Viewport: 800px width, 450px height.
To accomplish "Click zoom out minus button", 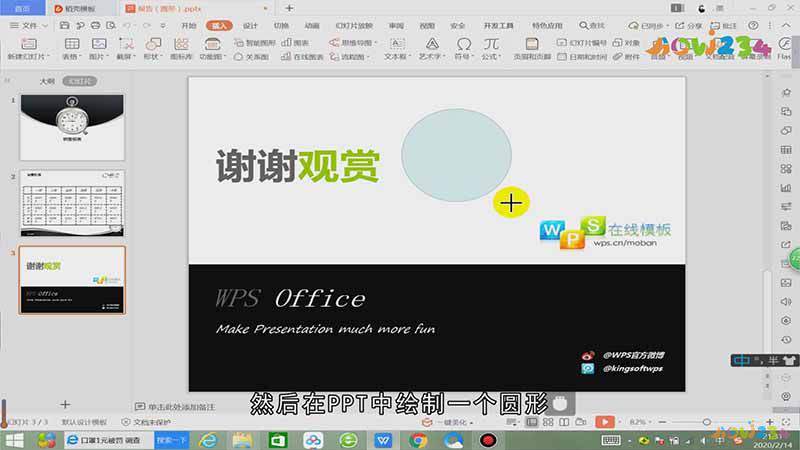I will (662, 422).
